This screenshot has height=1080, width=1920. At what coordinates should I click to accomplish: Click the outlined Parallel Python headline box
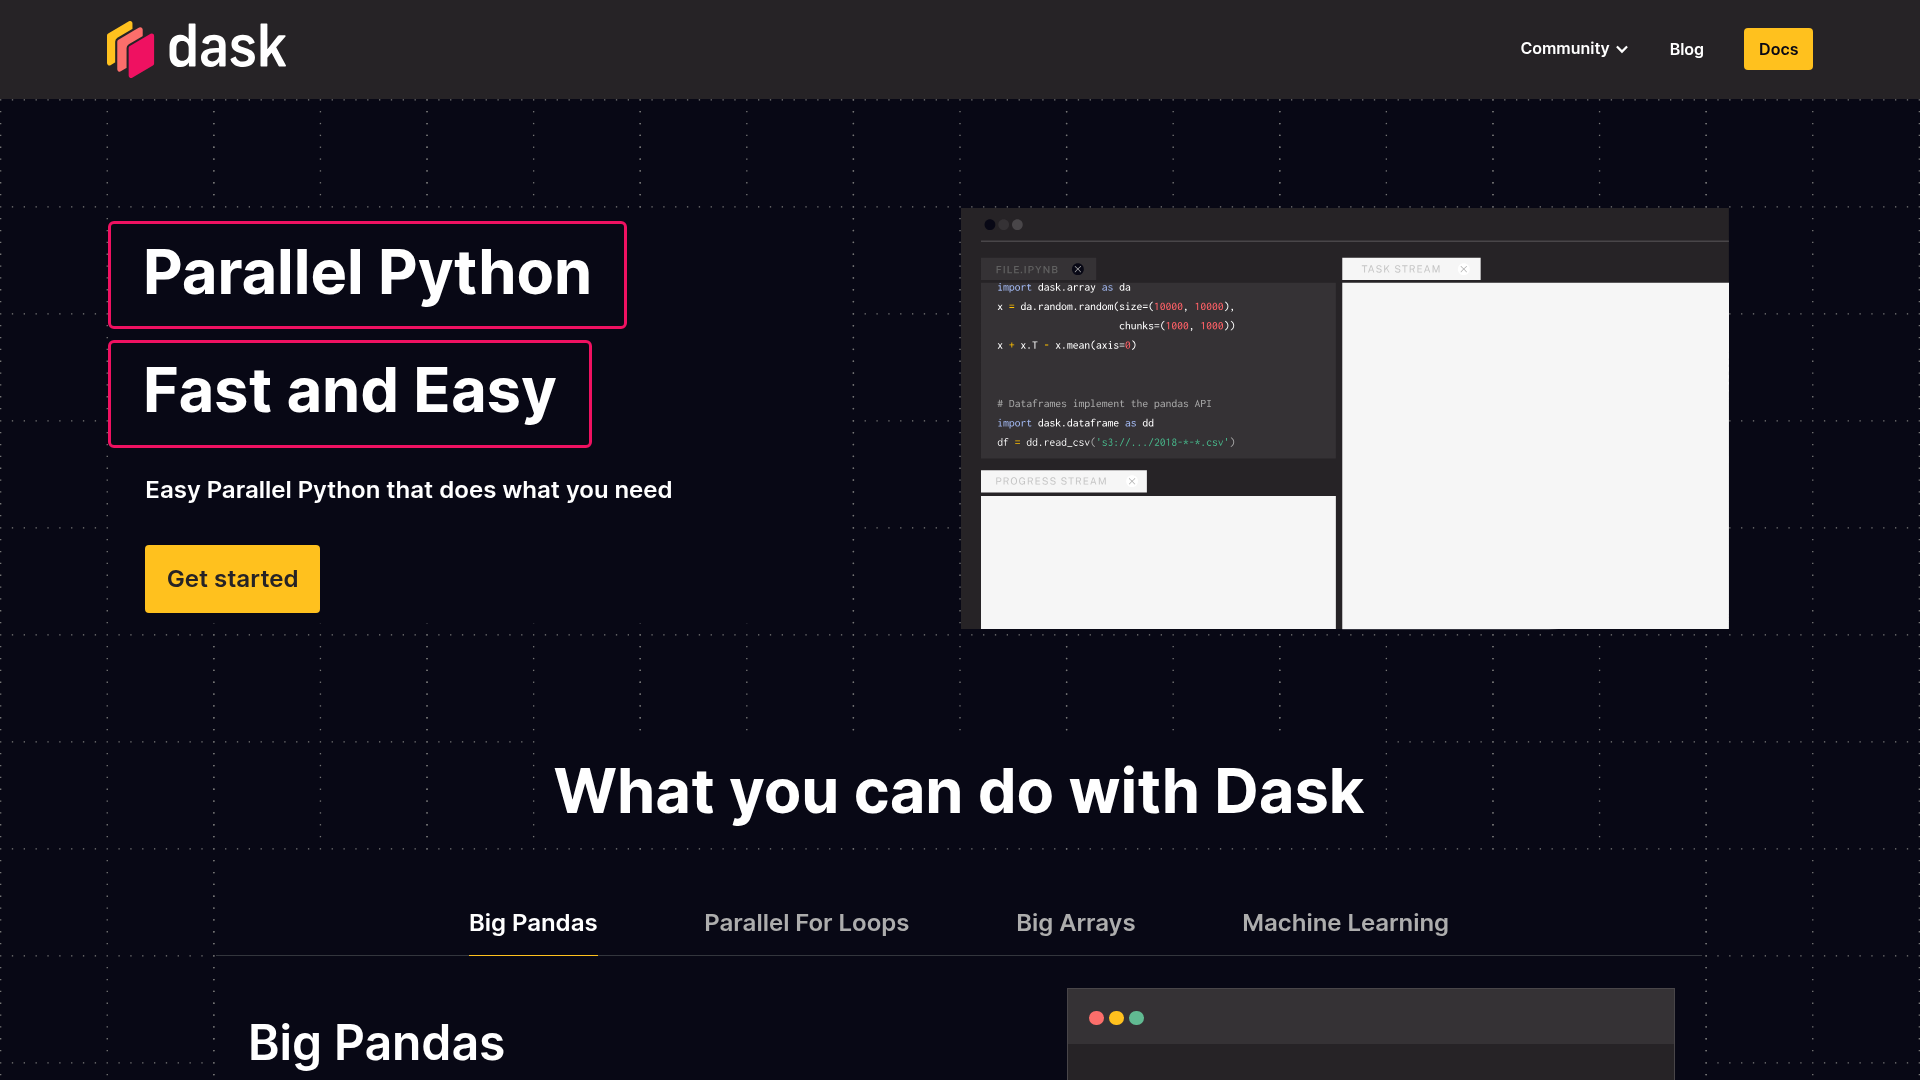point(367,275)
